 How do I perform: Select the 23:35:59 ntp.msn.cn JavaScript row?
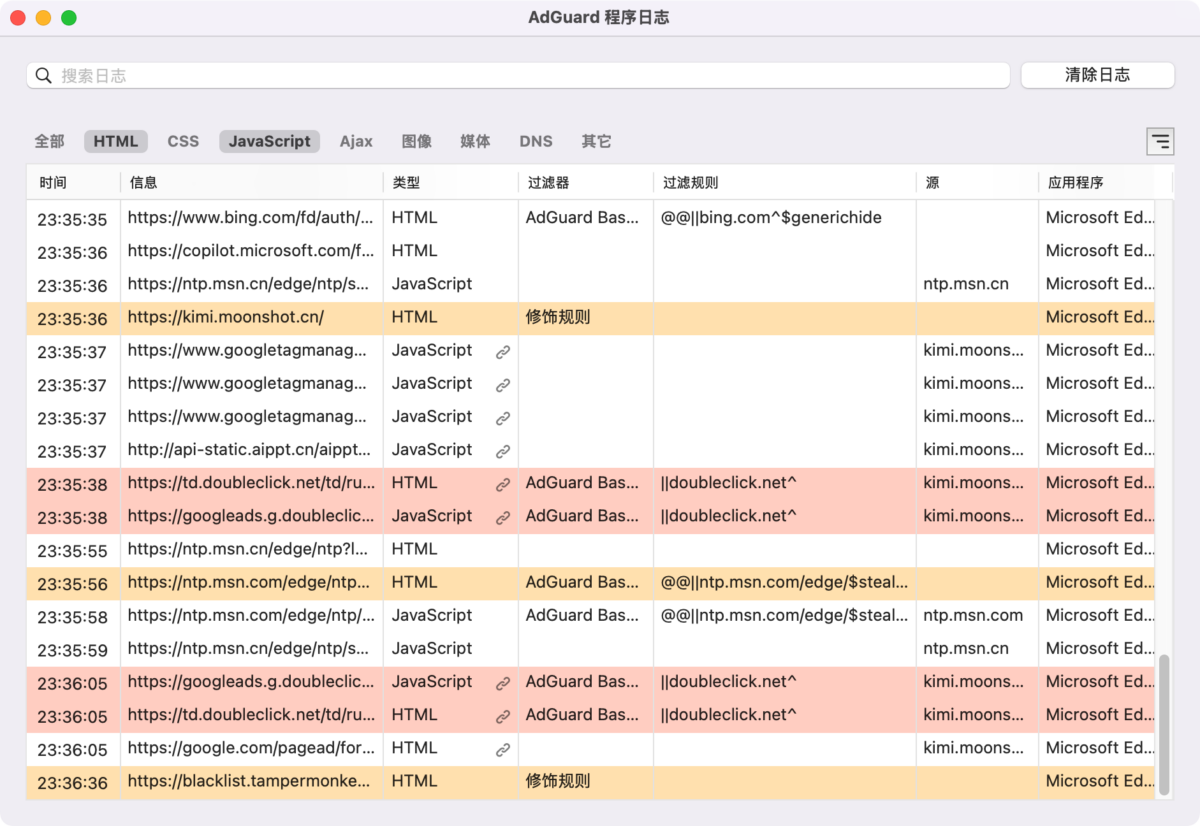coord(591,649)
